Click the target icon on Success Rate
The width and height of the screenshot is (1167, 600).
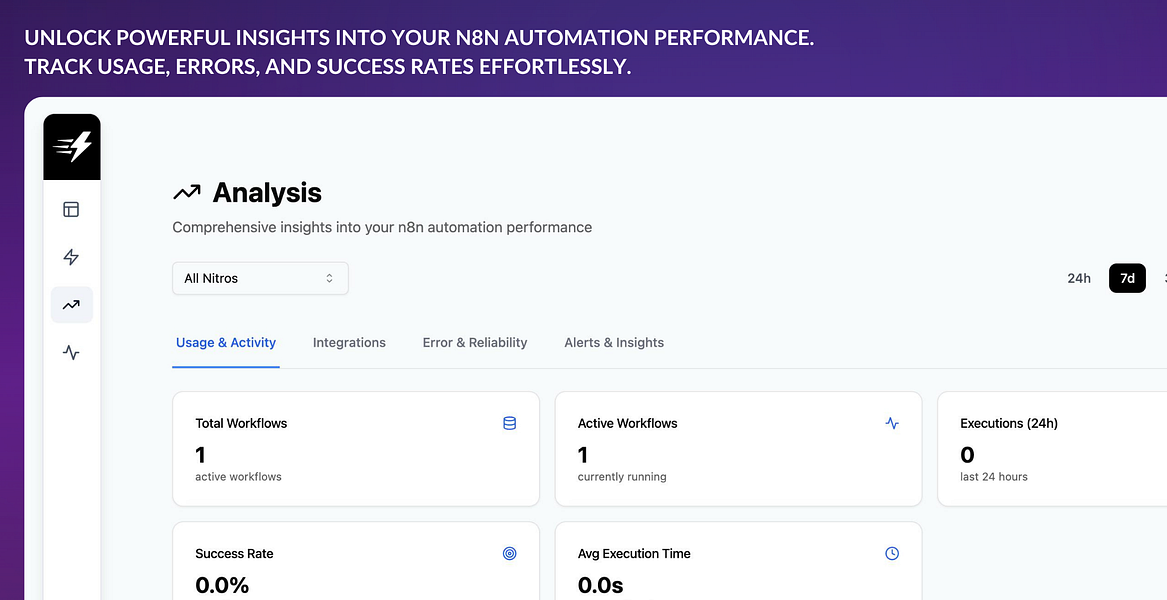[x=509, y=553]
